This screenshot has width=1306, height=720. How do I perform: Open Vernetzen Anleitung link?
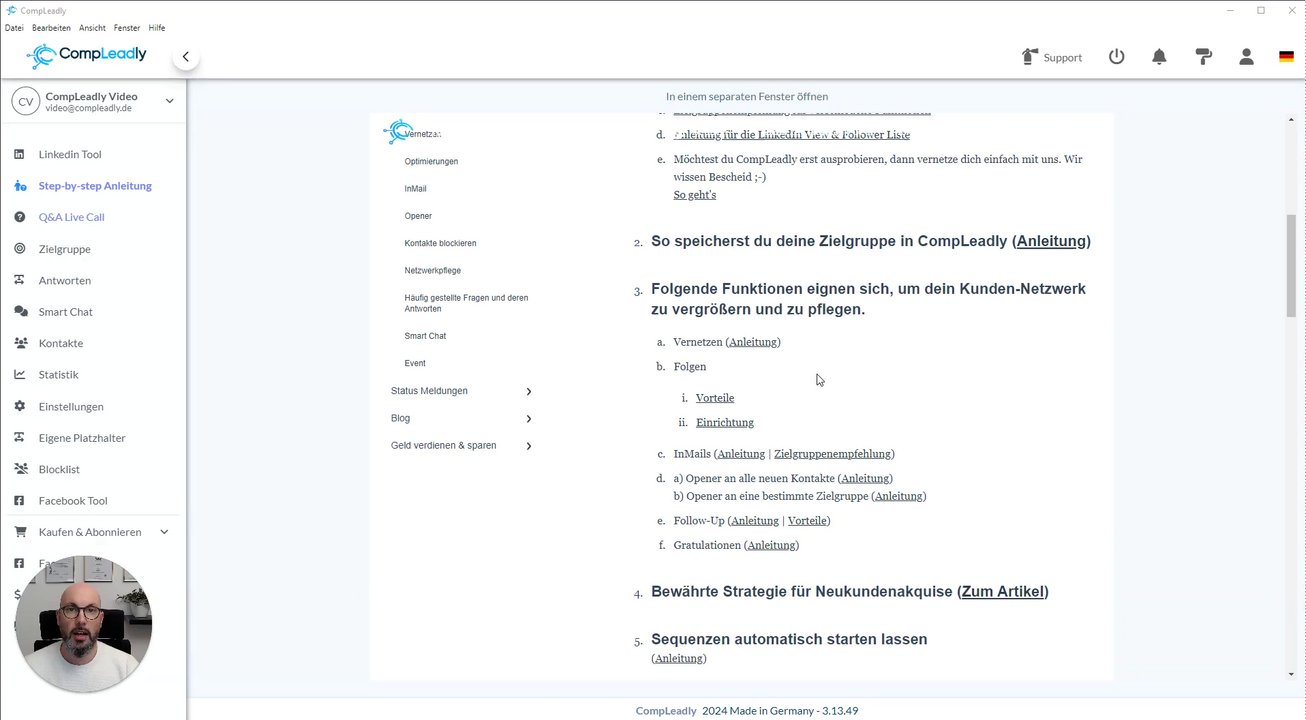pyautogui.click(x=753, y=342)
